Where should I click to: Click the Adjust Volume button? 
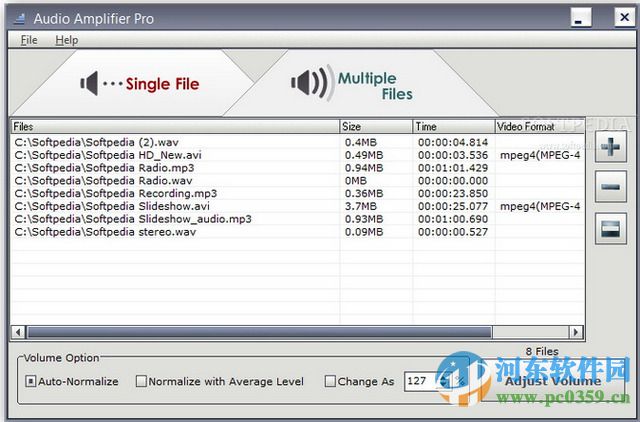click(x=553, y=381)
